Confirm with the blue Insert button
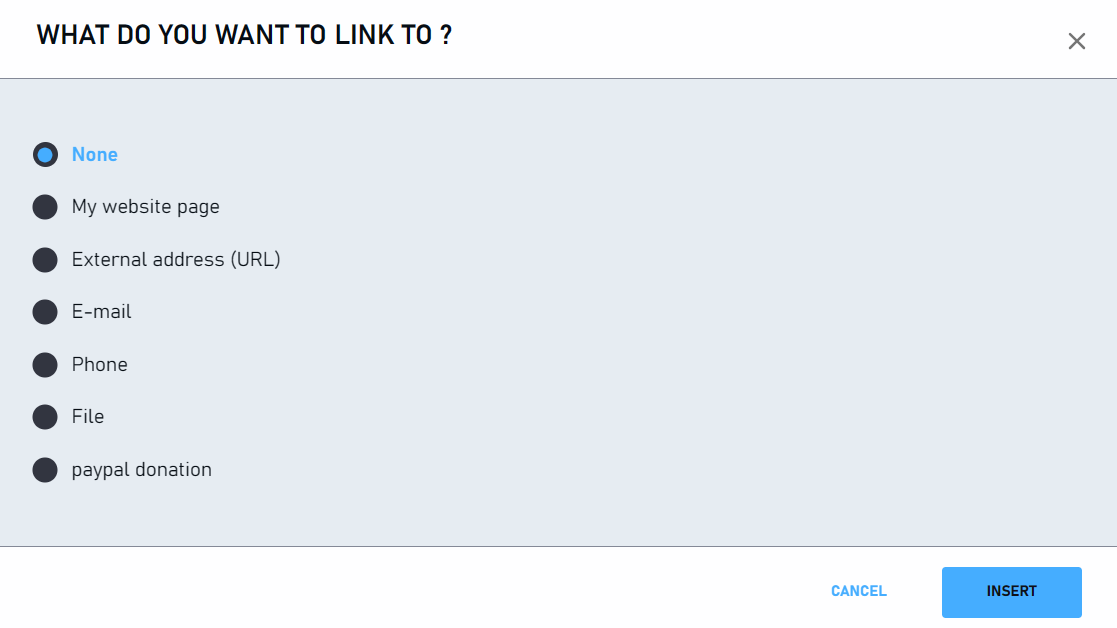This screenshot has width=1117, height=628. click(1012, 592)
